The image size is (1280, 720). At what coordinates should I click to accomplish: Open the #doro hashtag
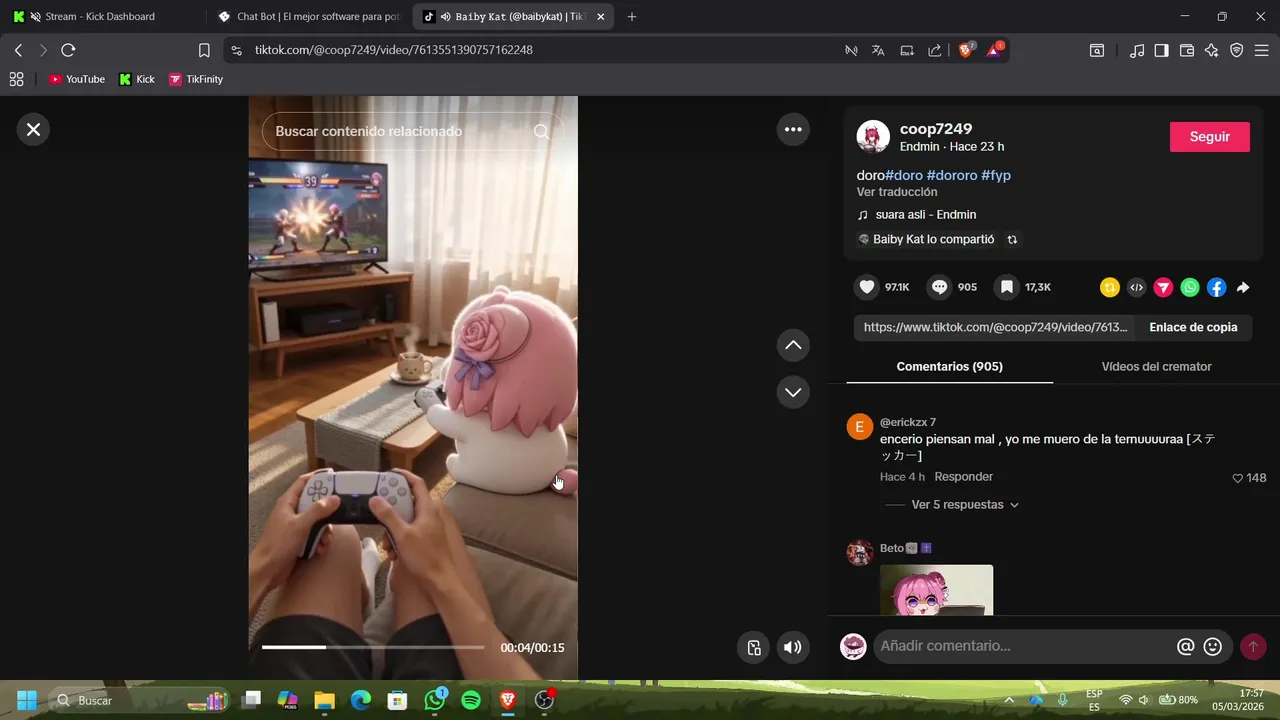904,175
